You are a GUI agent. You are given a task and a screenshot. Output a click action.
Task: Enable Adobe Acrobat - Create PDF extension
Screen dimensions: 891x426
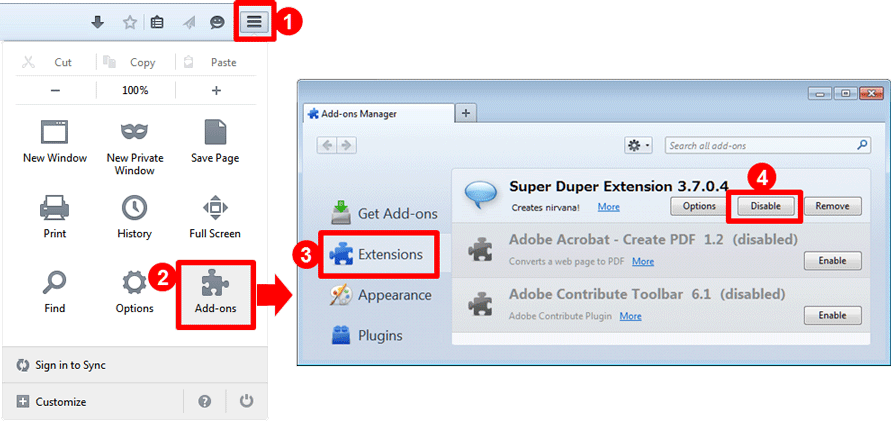(832, 261)
